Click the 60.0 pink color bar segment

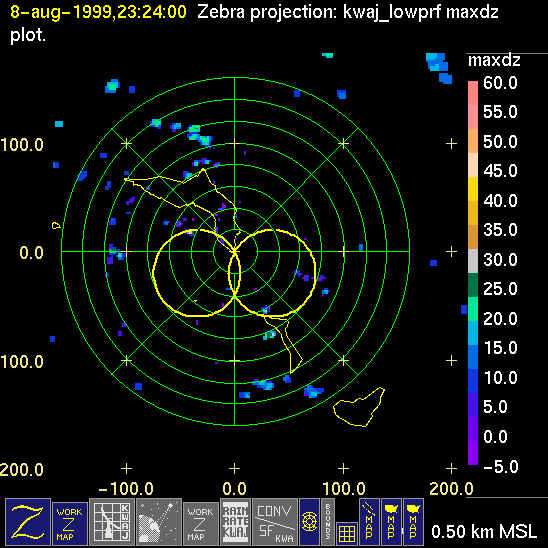click(473, 93)
